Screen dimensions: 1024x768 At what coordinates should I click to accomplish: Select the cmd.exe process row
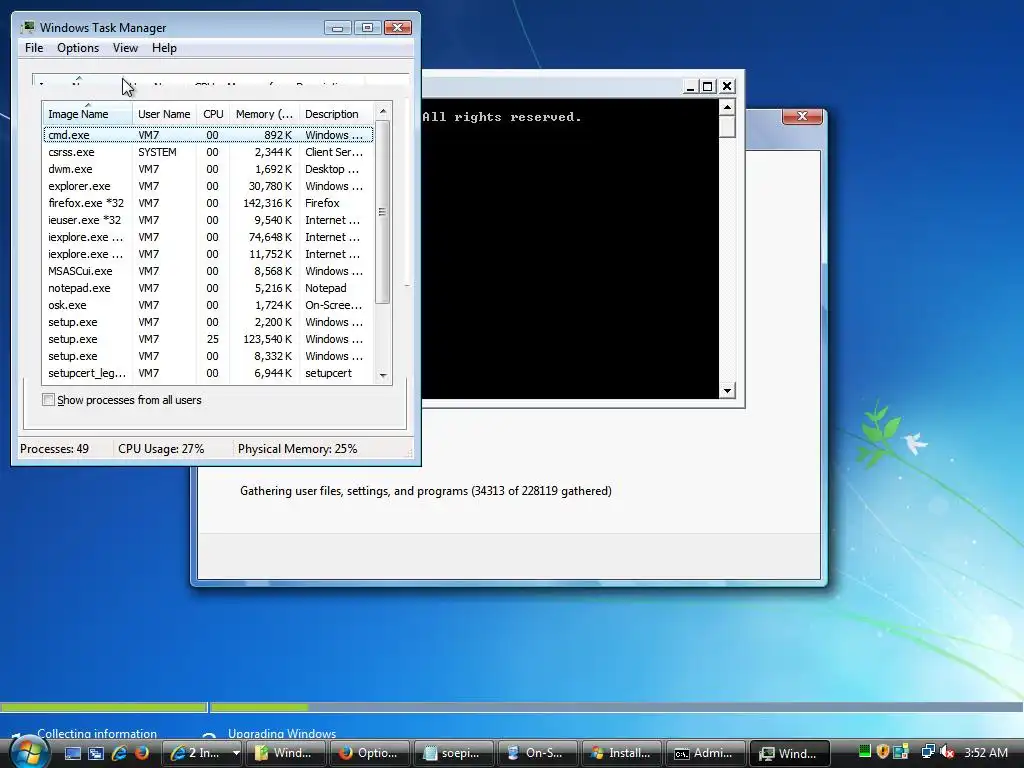click(x=208, y=135)
